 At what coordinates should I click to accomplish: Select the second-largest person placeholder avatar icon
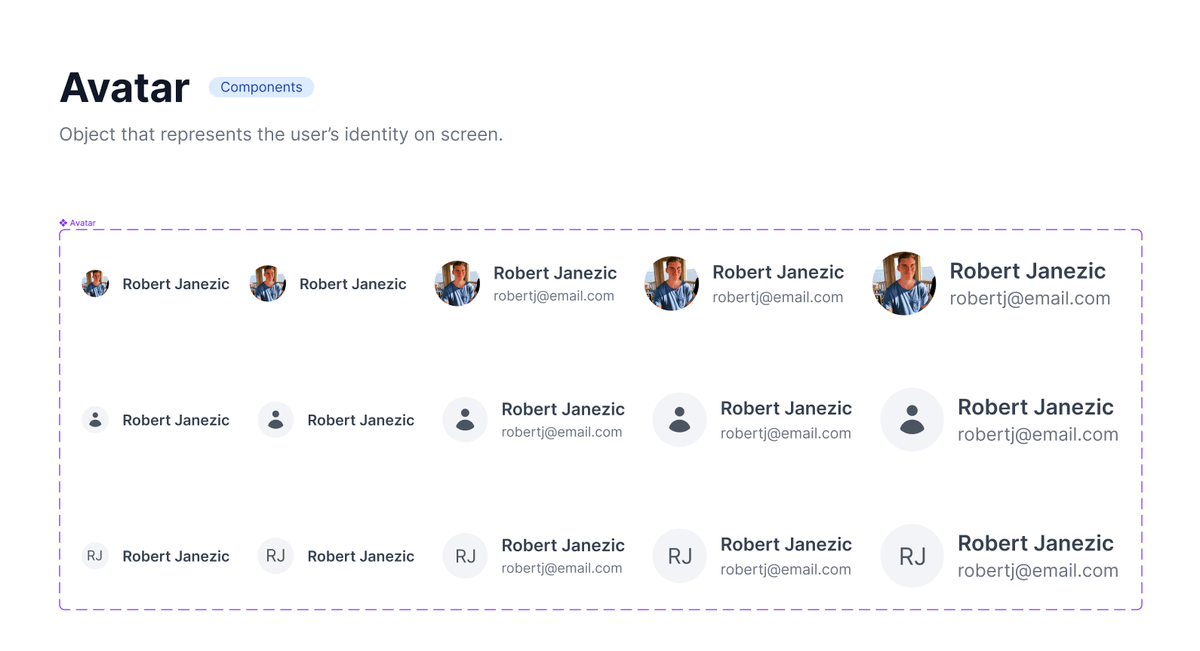679,420
